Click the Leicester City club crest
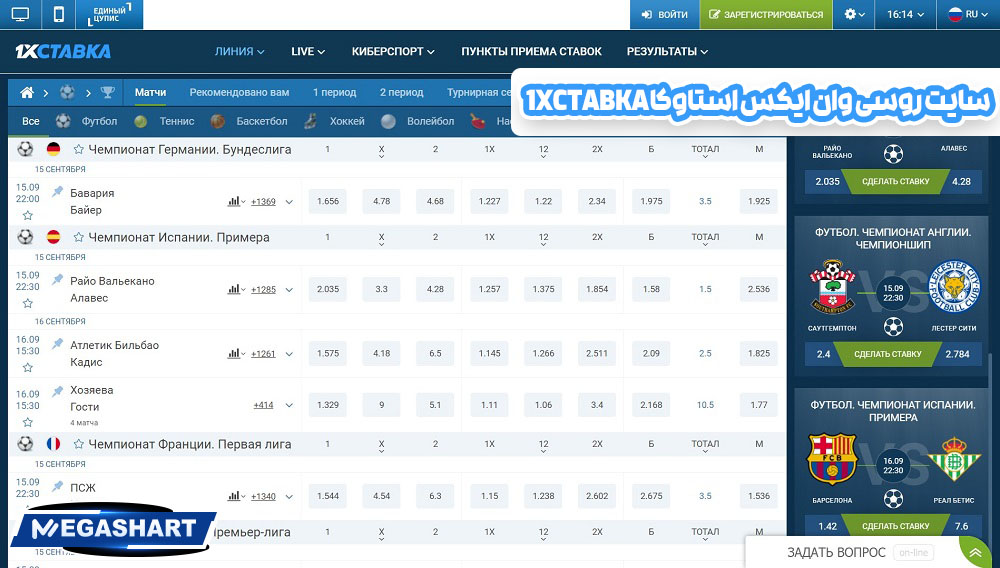The width and height of the screenshot is (1000, 568). click(954, 286)
